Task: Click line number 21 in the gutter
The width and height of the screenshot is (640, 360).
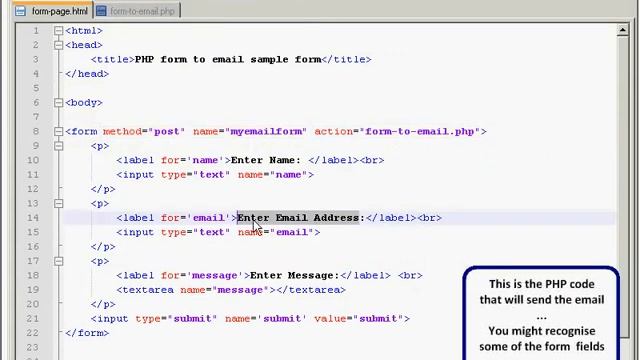Action: pos(33,319)
